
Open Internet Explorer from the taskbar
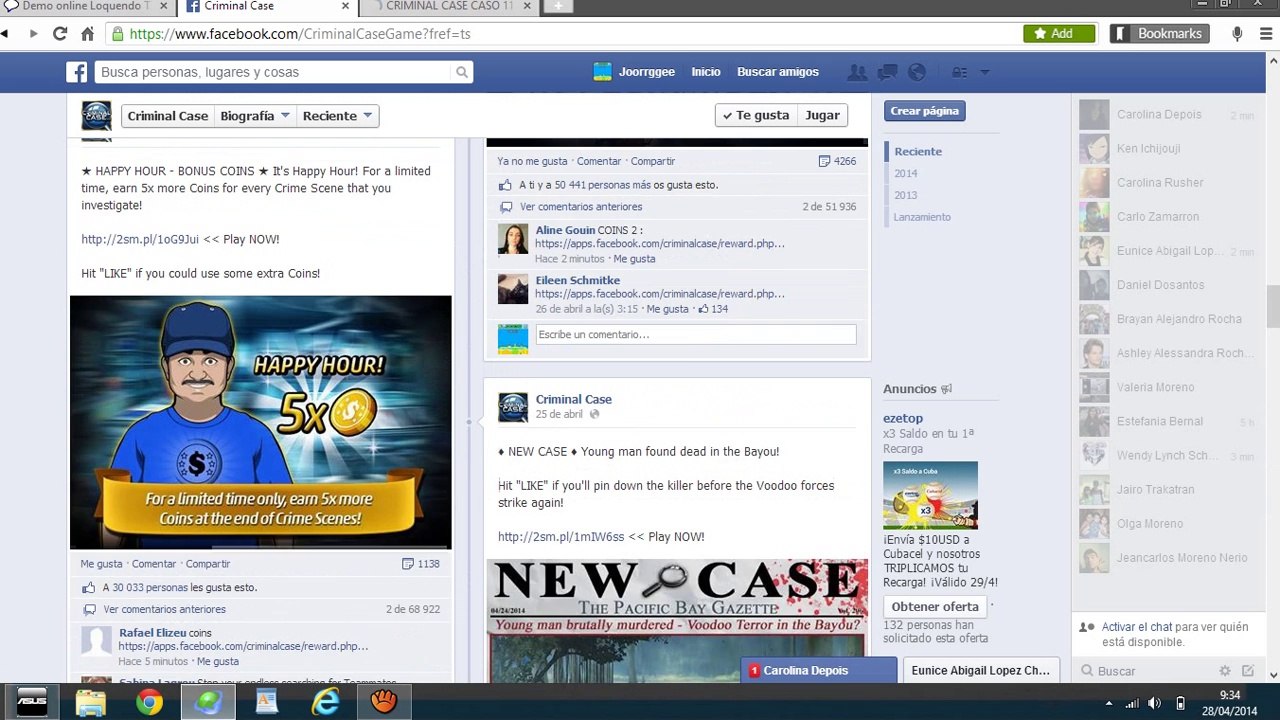(x=325, y=703)
